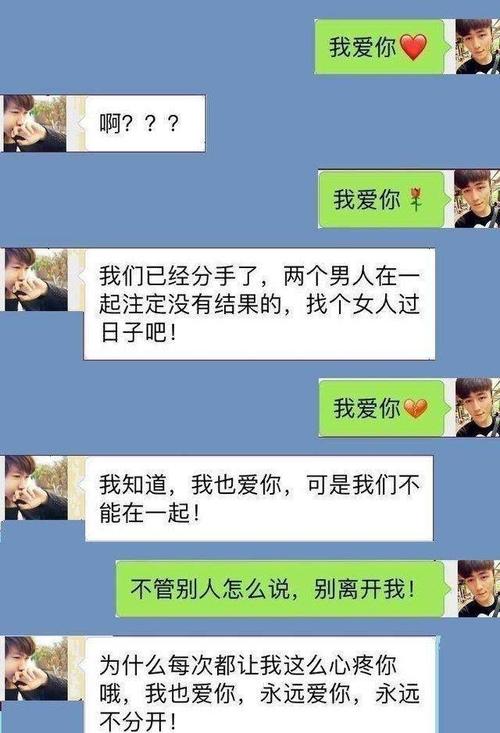
Task: Tap the 我爱你 text before red heart
Action: pyautogui.click(x=363, y=47)
